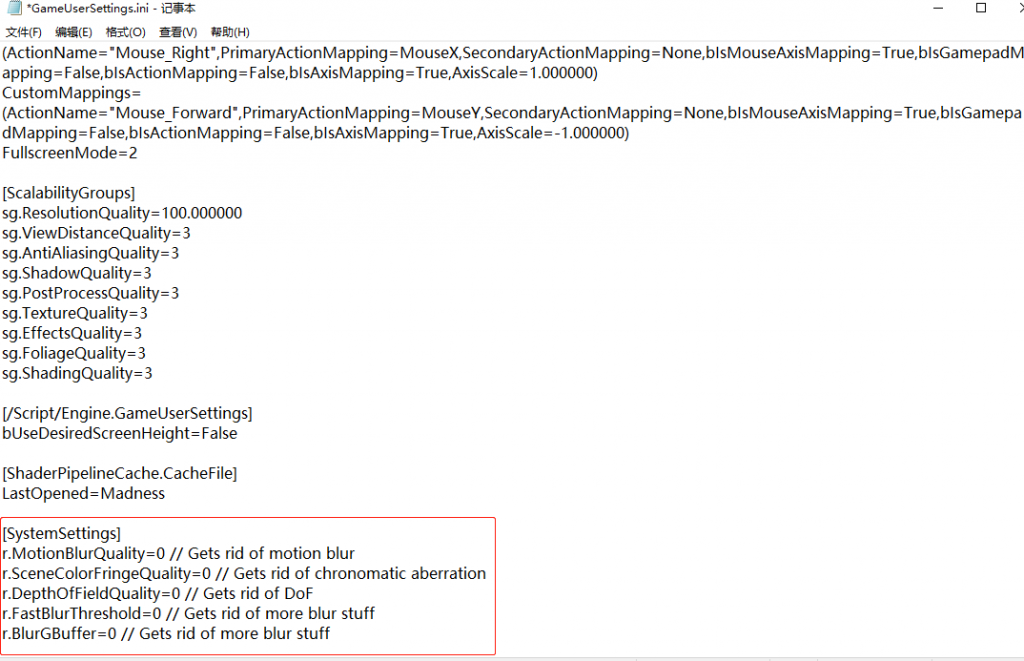
Task: Open the 文件(F) File menu
Action: [23, 32]
